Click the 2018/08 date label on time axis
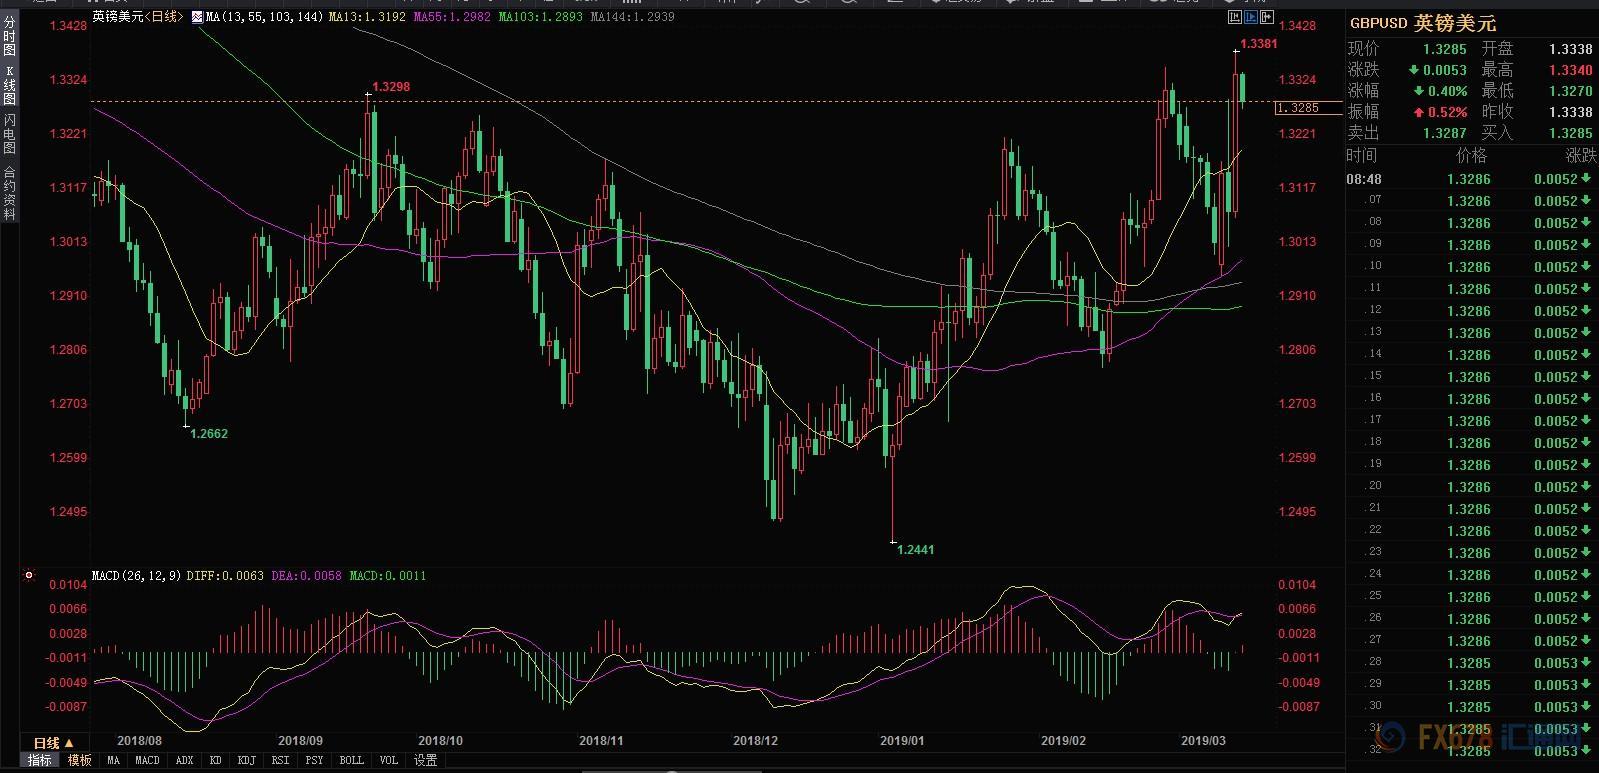 [139, 741]
